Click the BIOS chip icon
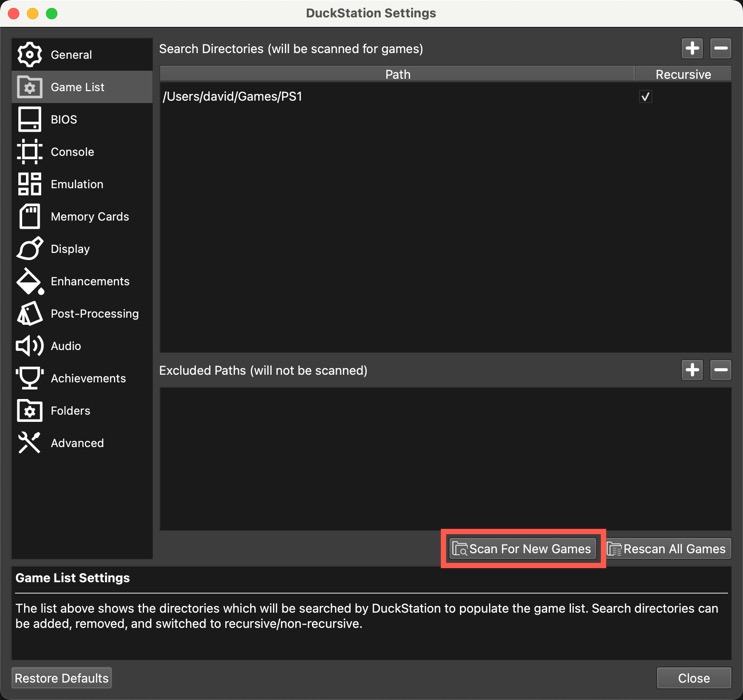This screenshot has height=700, width=743. (29, 119)
